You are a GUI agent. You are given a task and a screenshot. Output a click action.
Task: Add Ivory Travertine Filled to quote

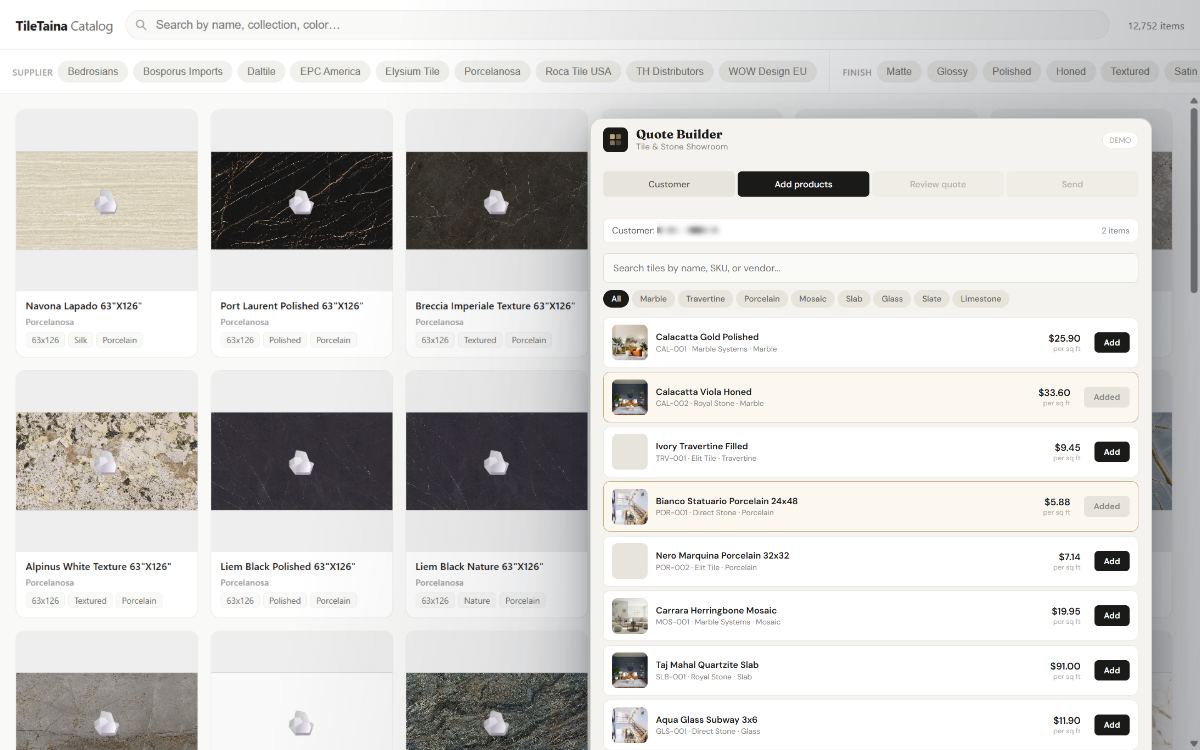tap(1112, 452)
